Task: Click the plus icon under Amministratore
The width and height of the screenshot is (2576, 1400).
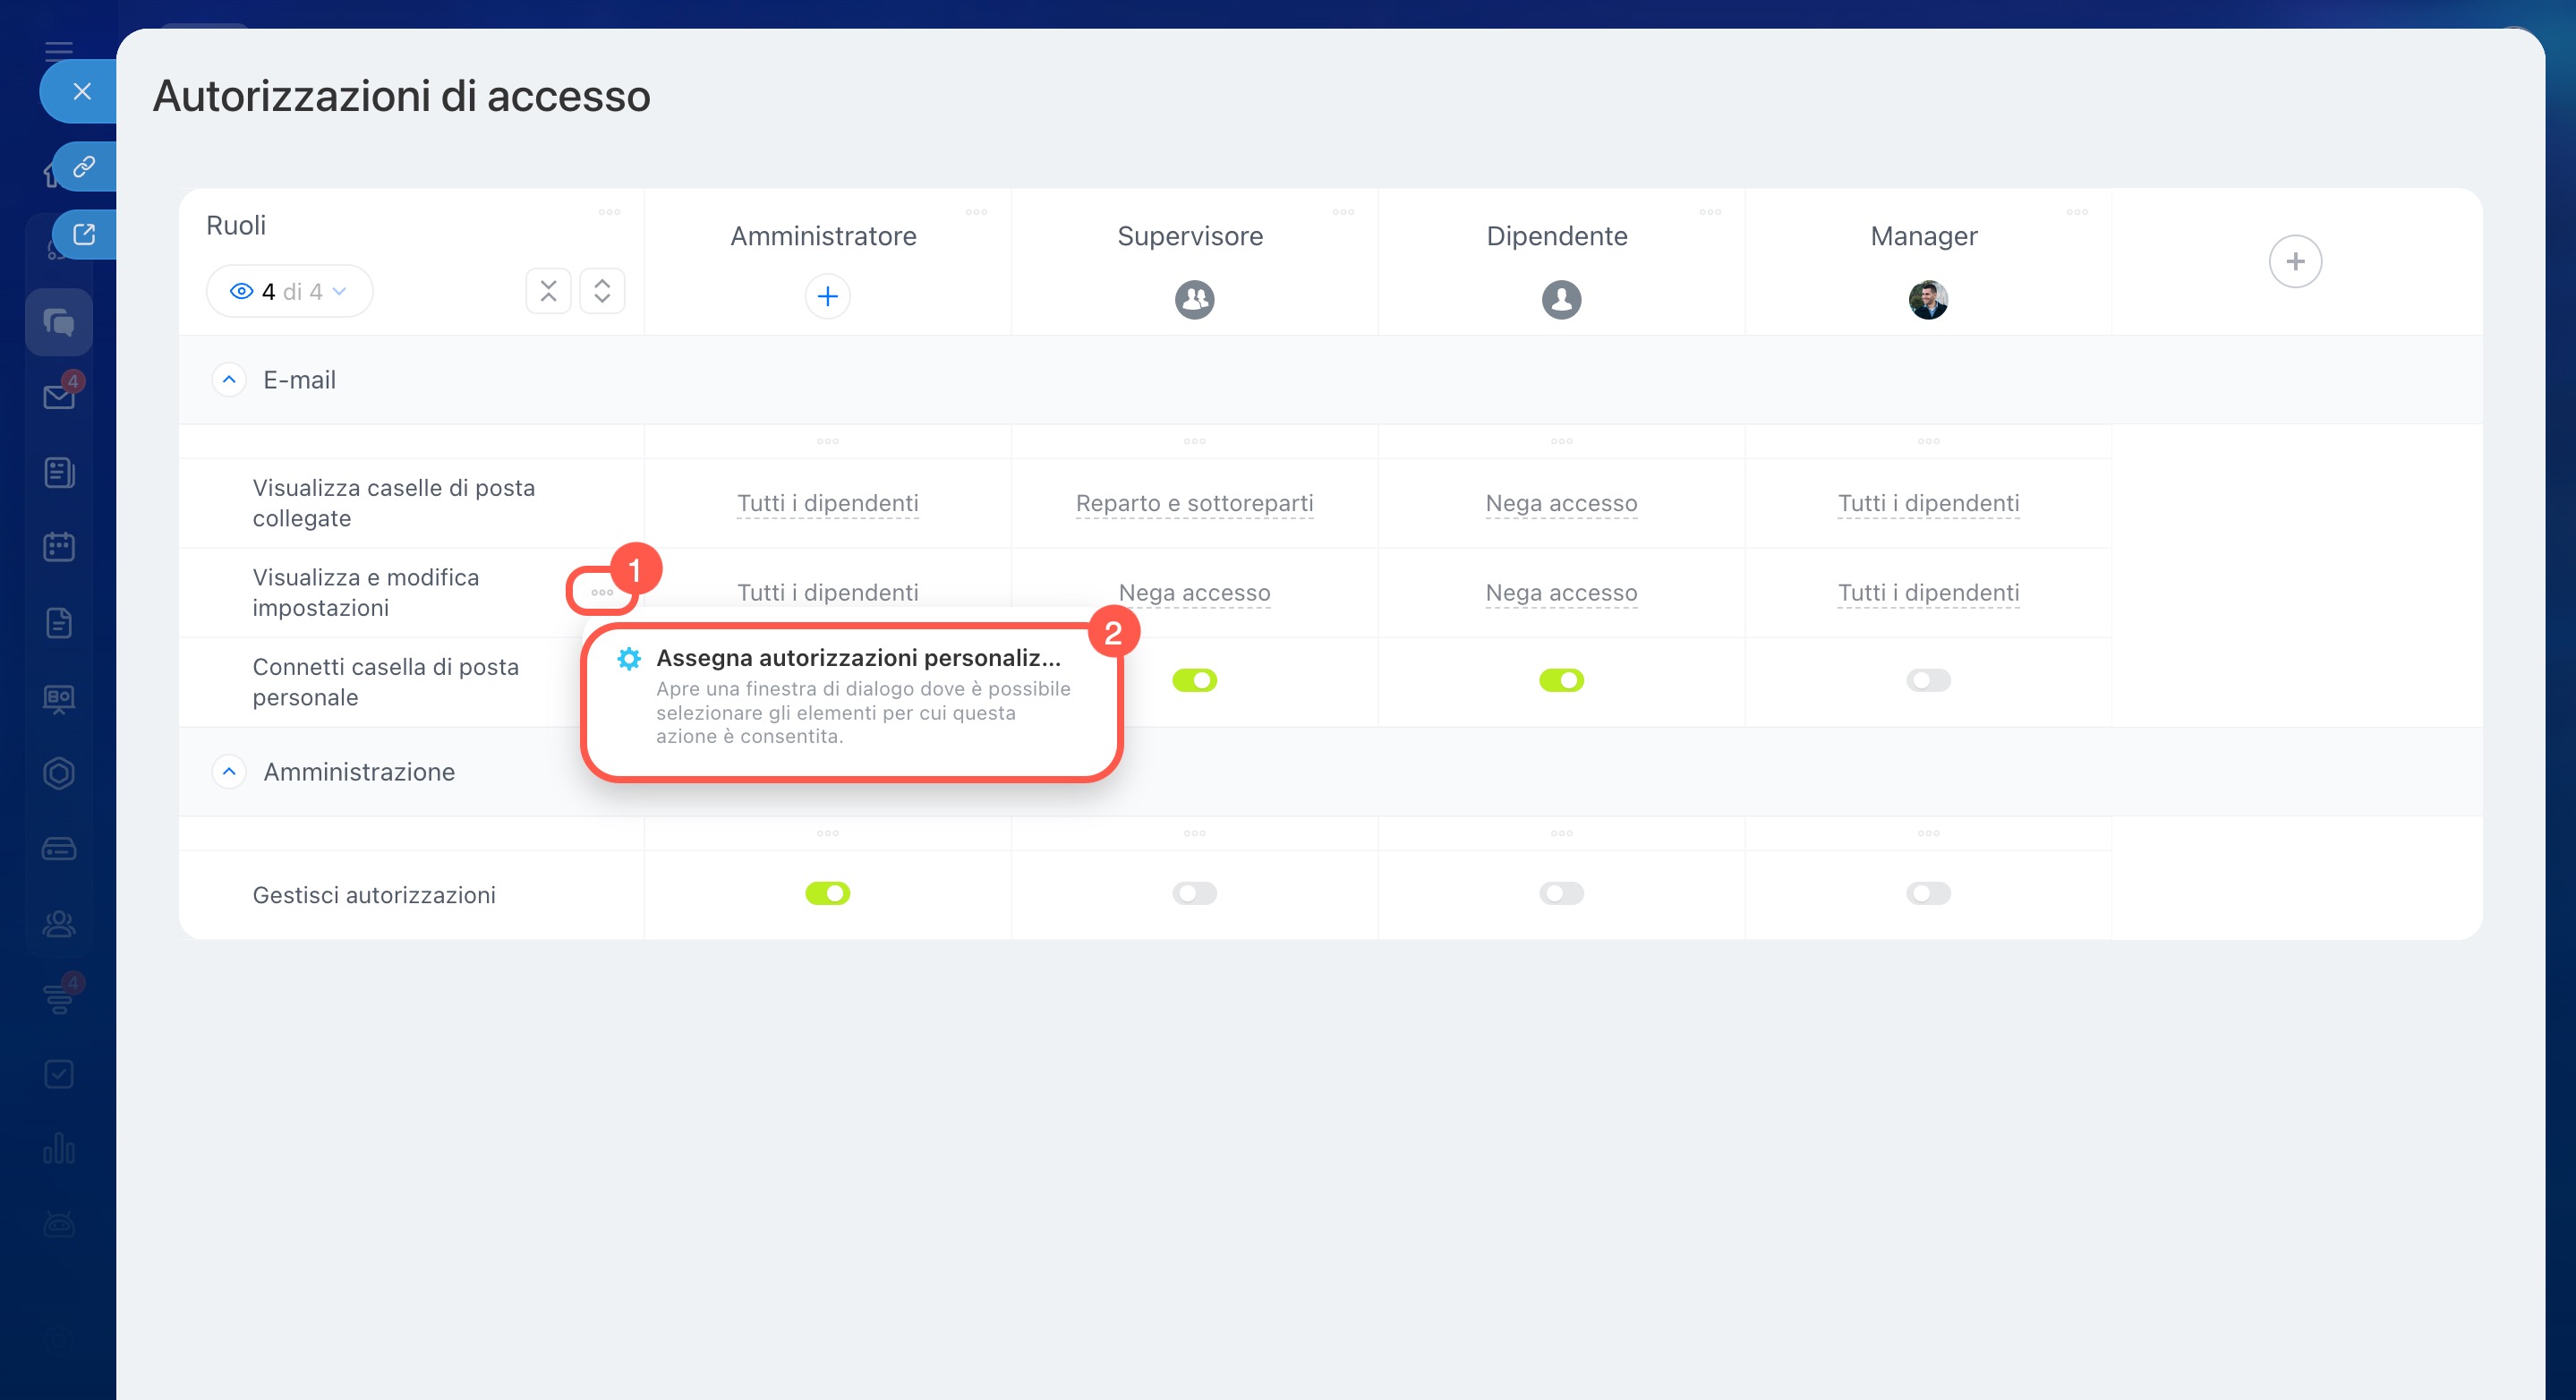Action: (827, 296)
